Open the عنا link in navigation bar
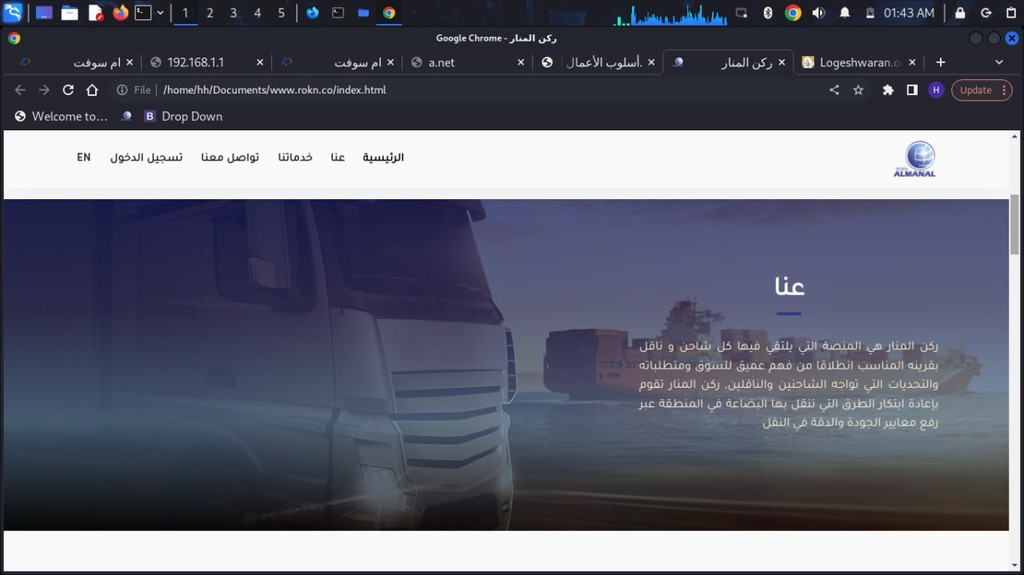Image resolution: width=1024 pixels, height=575 pixels. tap(338, 157)
